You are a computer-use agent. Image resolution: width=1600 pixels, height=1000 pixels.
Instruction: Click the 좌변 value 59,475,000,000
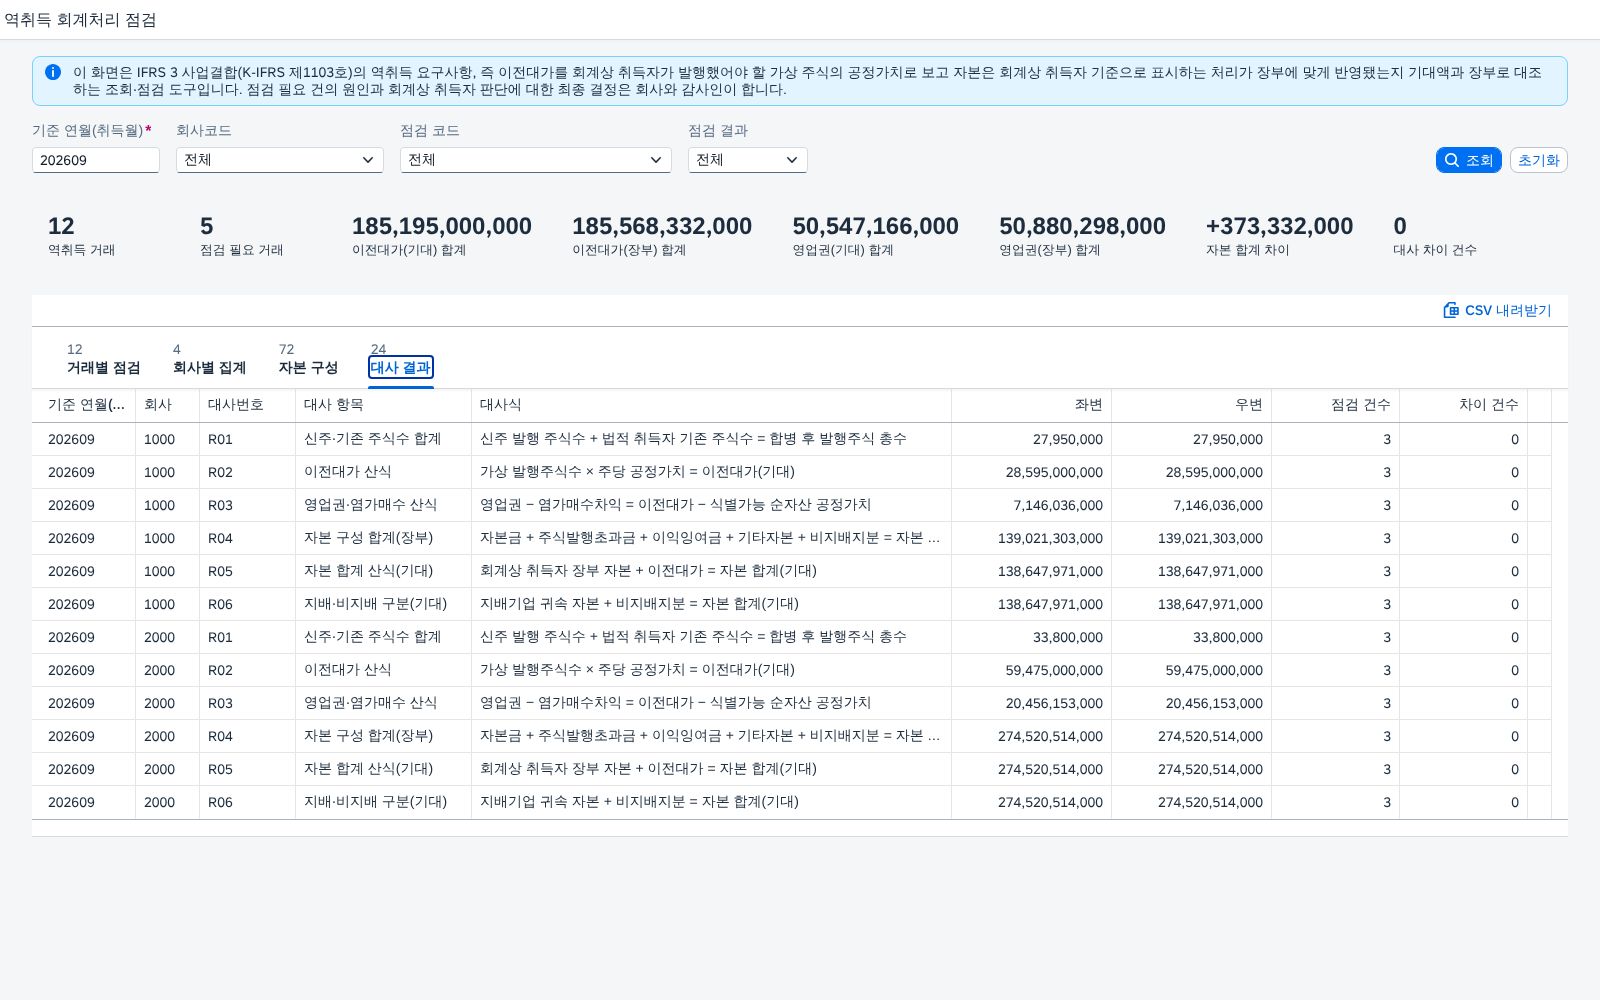tap(1054, 670)
